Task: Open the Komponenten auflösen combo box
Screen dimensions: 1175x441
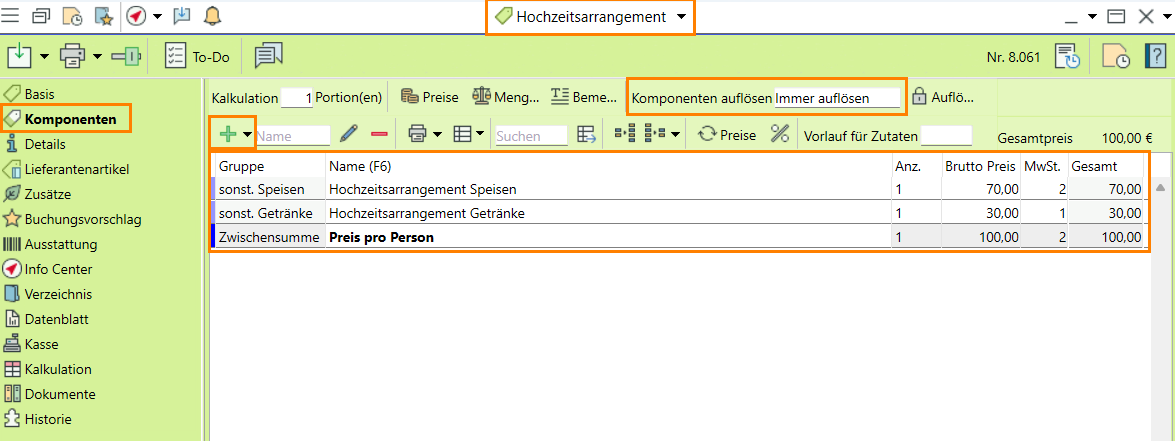Action: (x=837, y=97)
